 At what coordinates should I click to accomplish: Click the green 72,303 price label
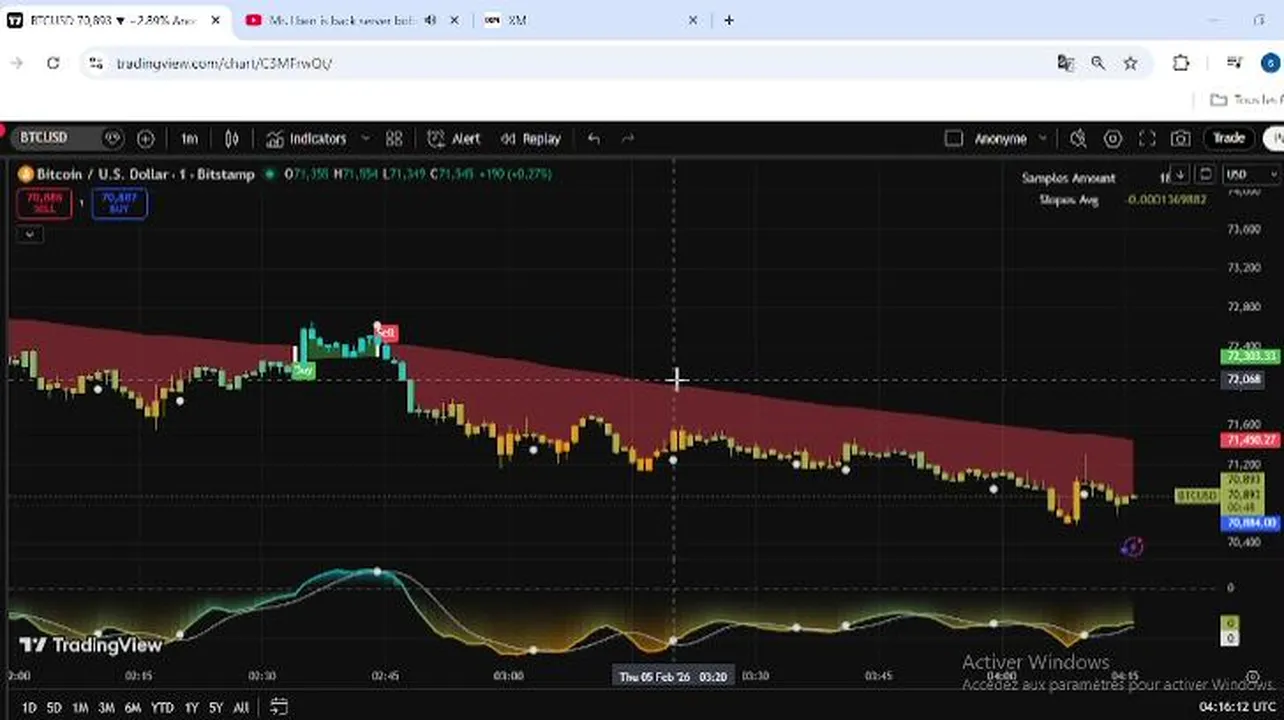[1251, 356]
